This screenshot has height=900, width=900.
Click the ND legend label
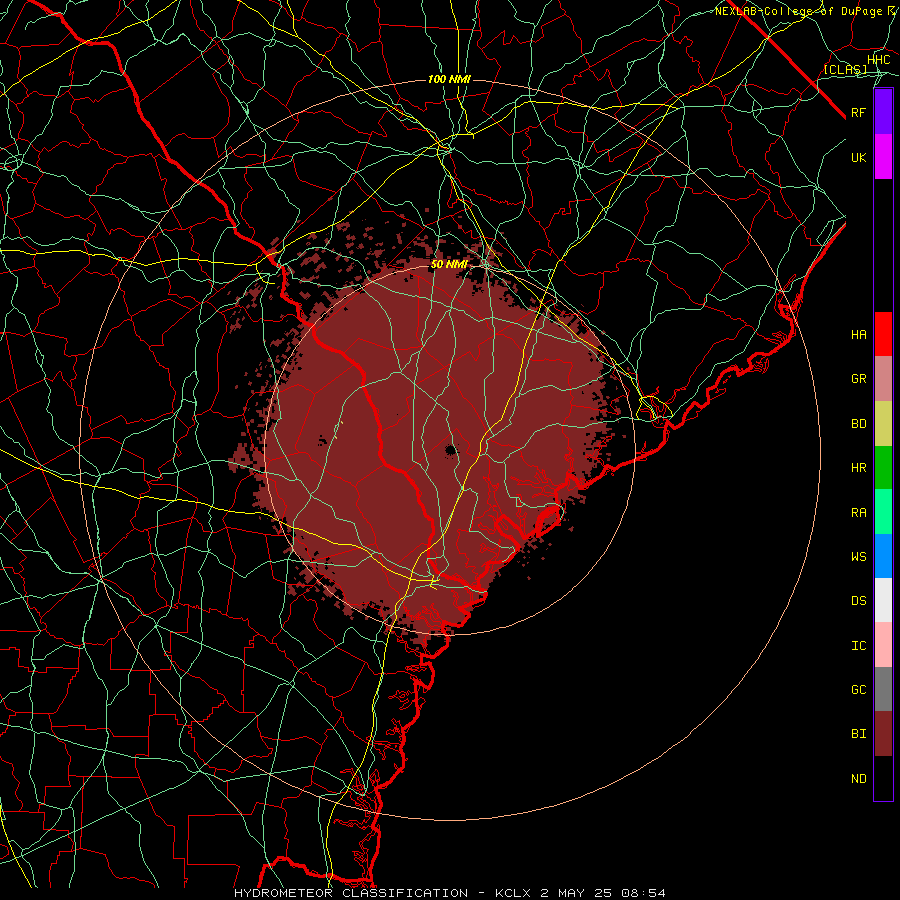[859, 779]
